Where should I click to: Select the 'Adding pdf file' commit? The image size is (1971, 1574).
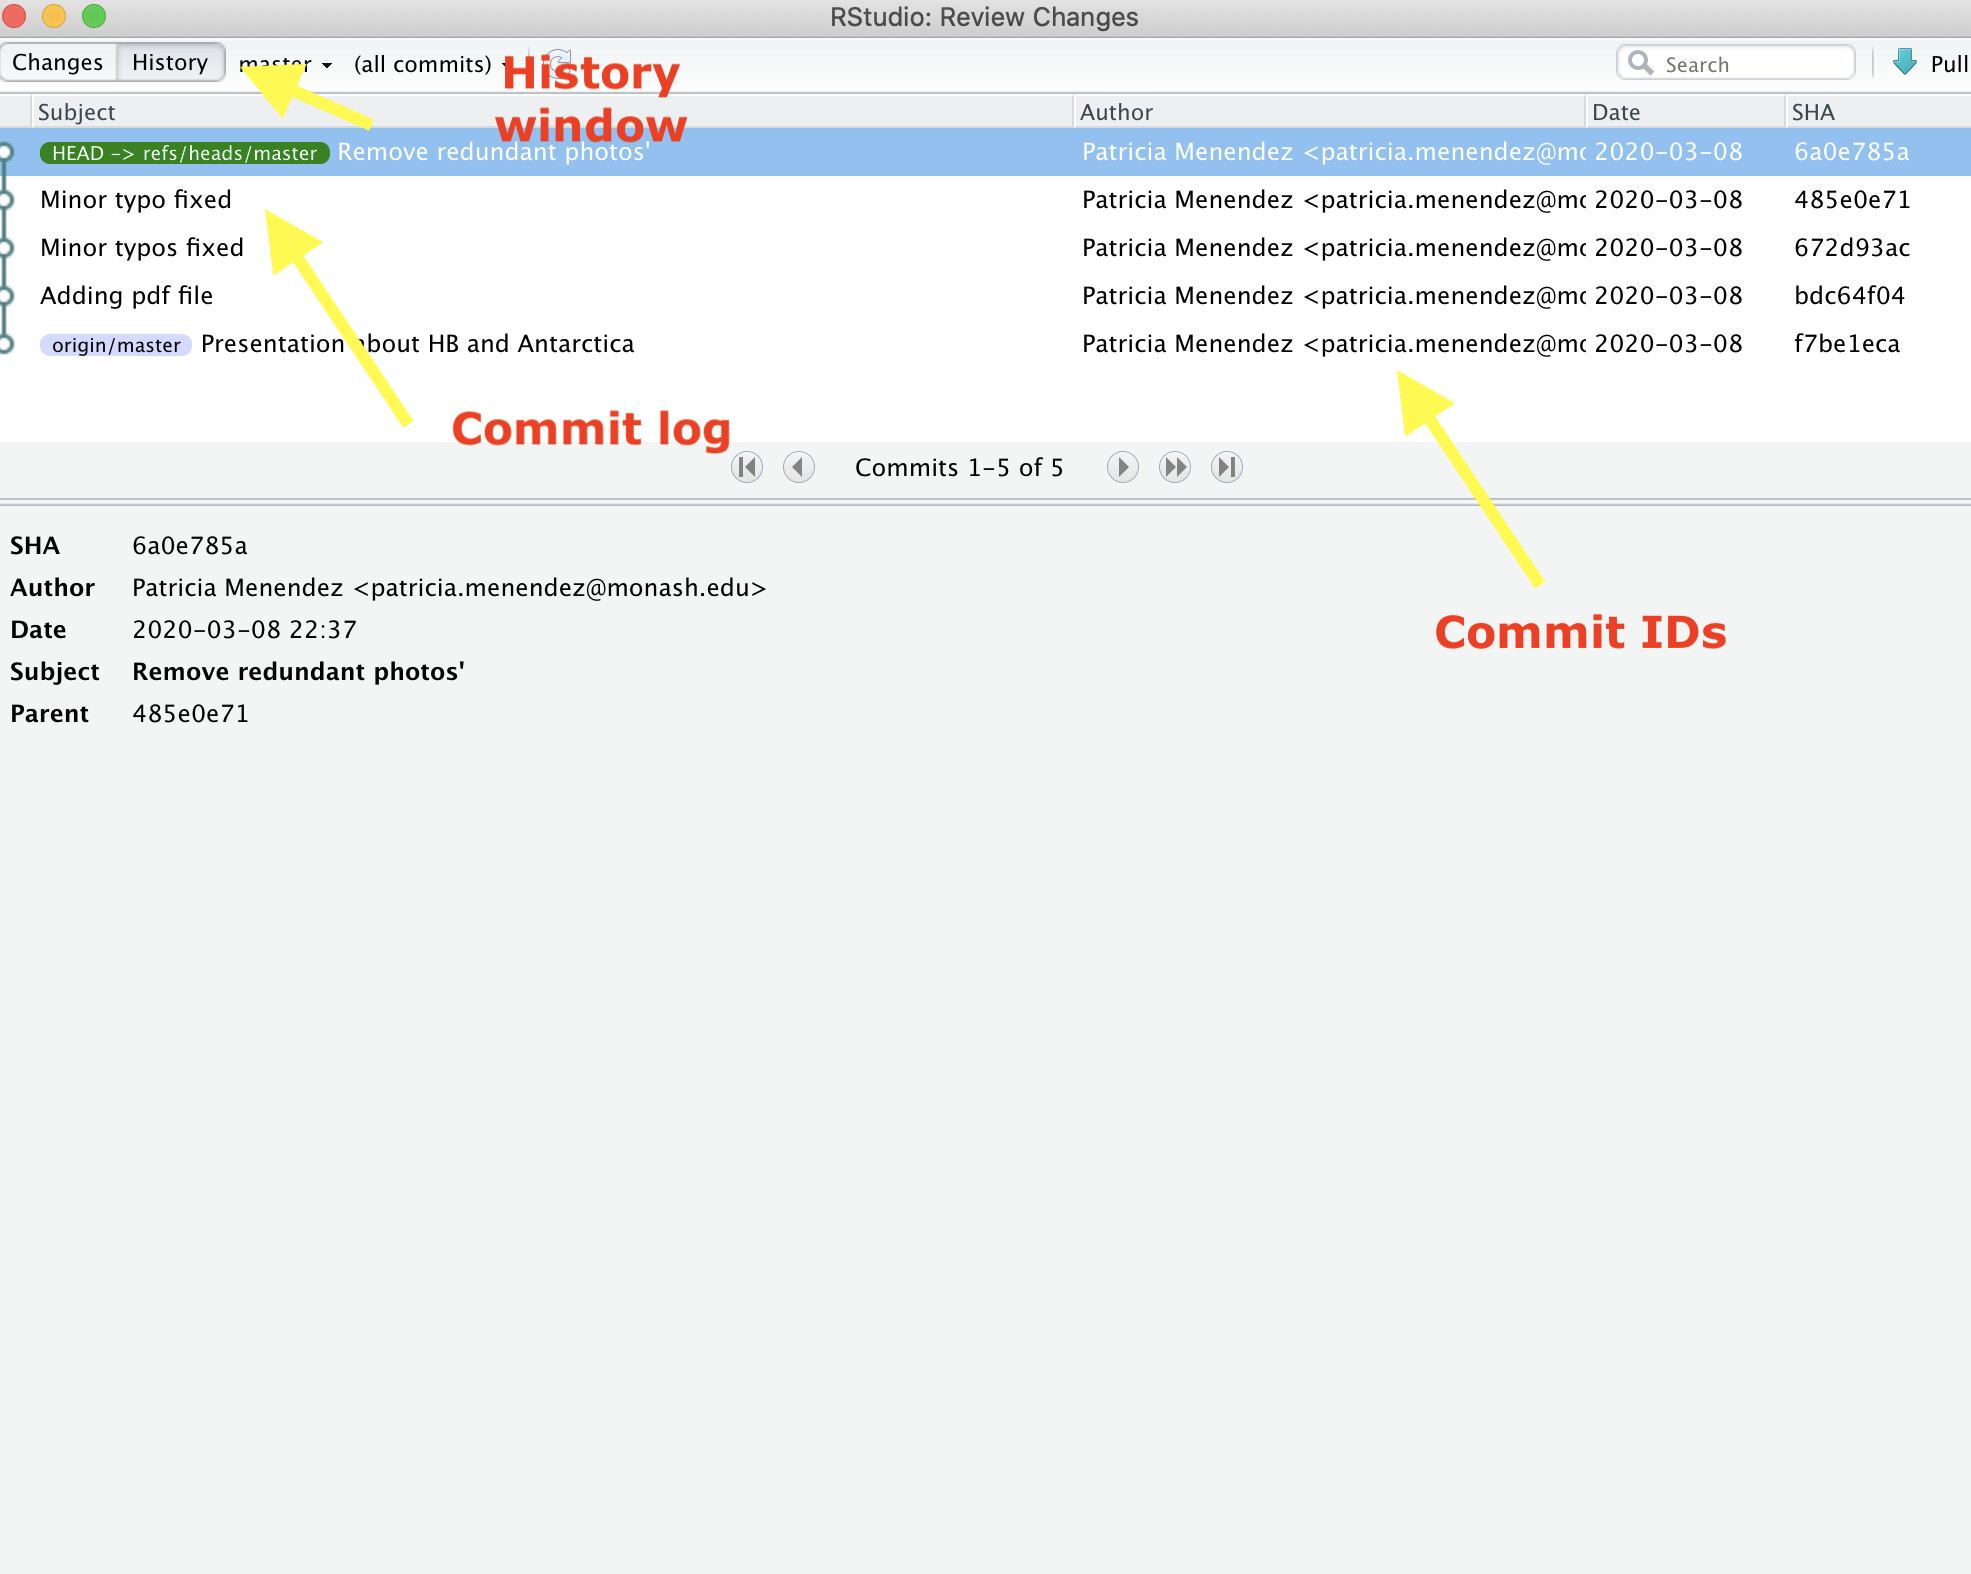click(x=127, y=296)
